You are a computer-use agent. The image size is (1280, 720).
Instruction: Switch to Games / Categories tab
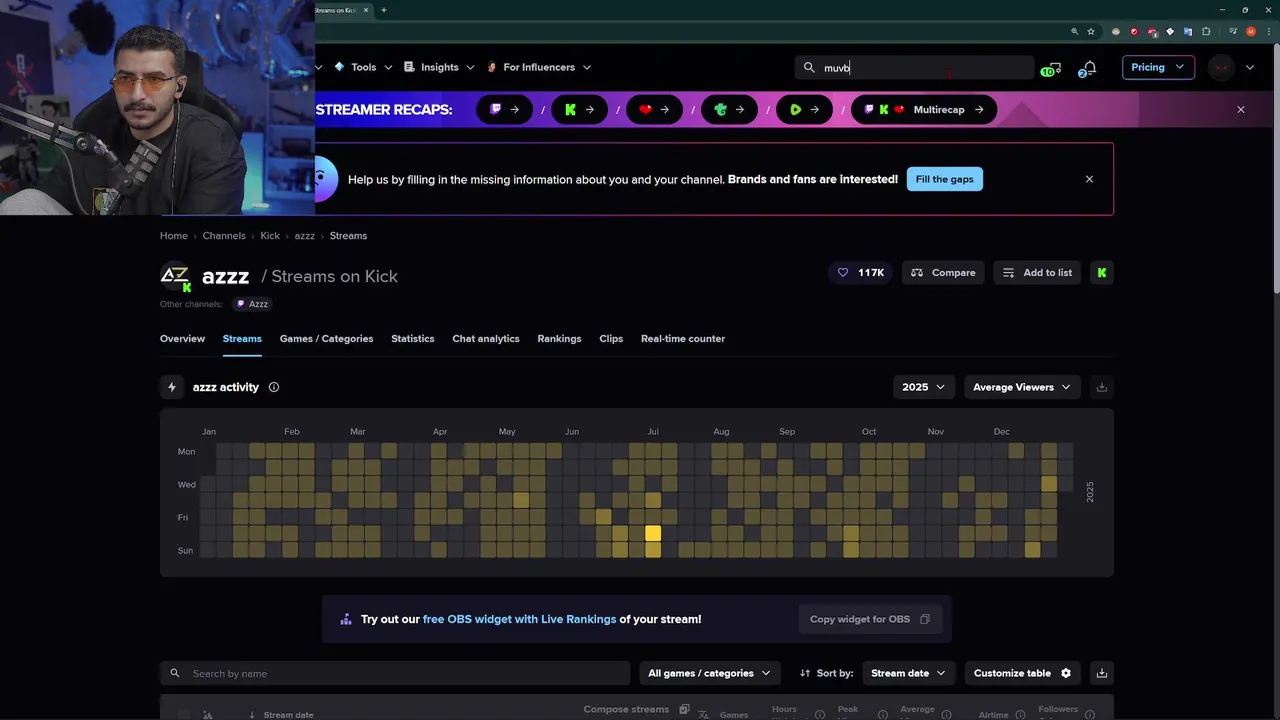pyautogui.click(x=326, y=339)
